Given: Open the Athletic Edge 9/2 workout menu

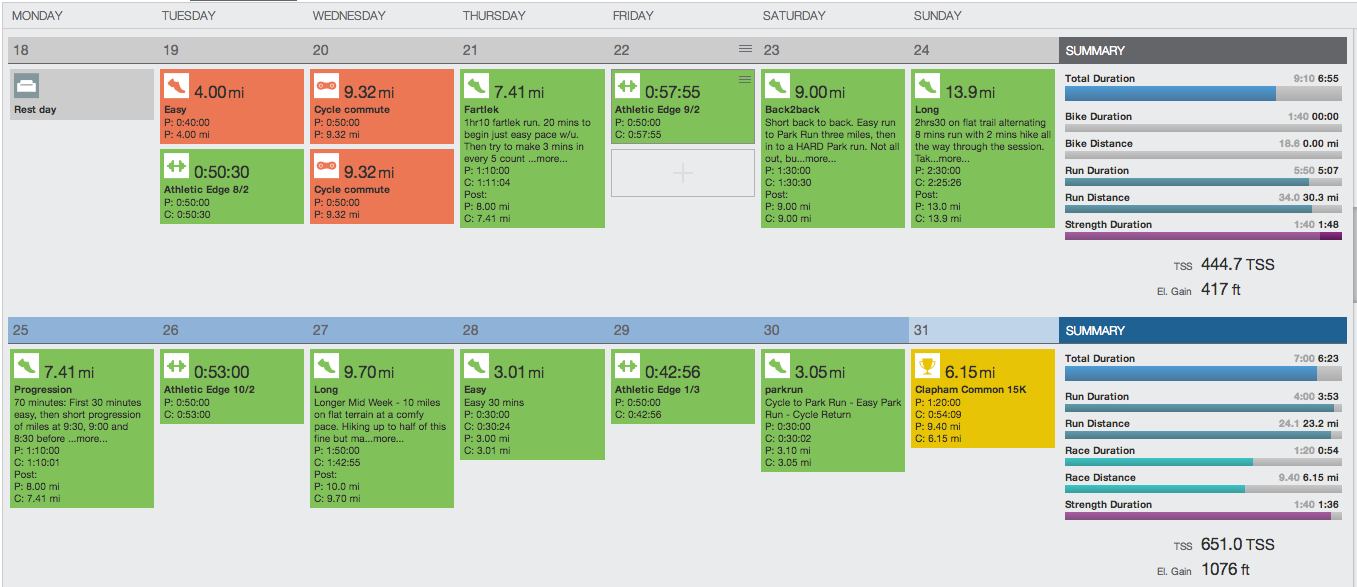Looking at the screenshot, I should (x=744, y=79).
